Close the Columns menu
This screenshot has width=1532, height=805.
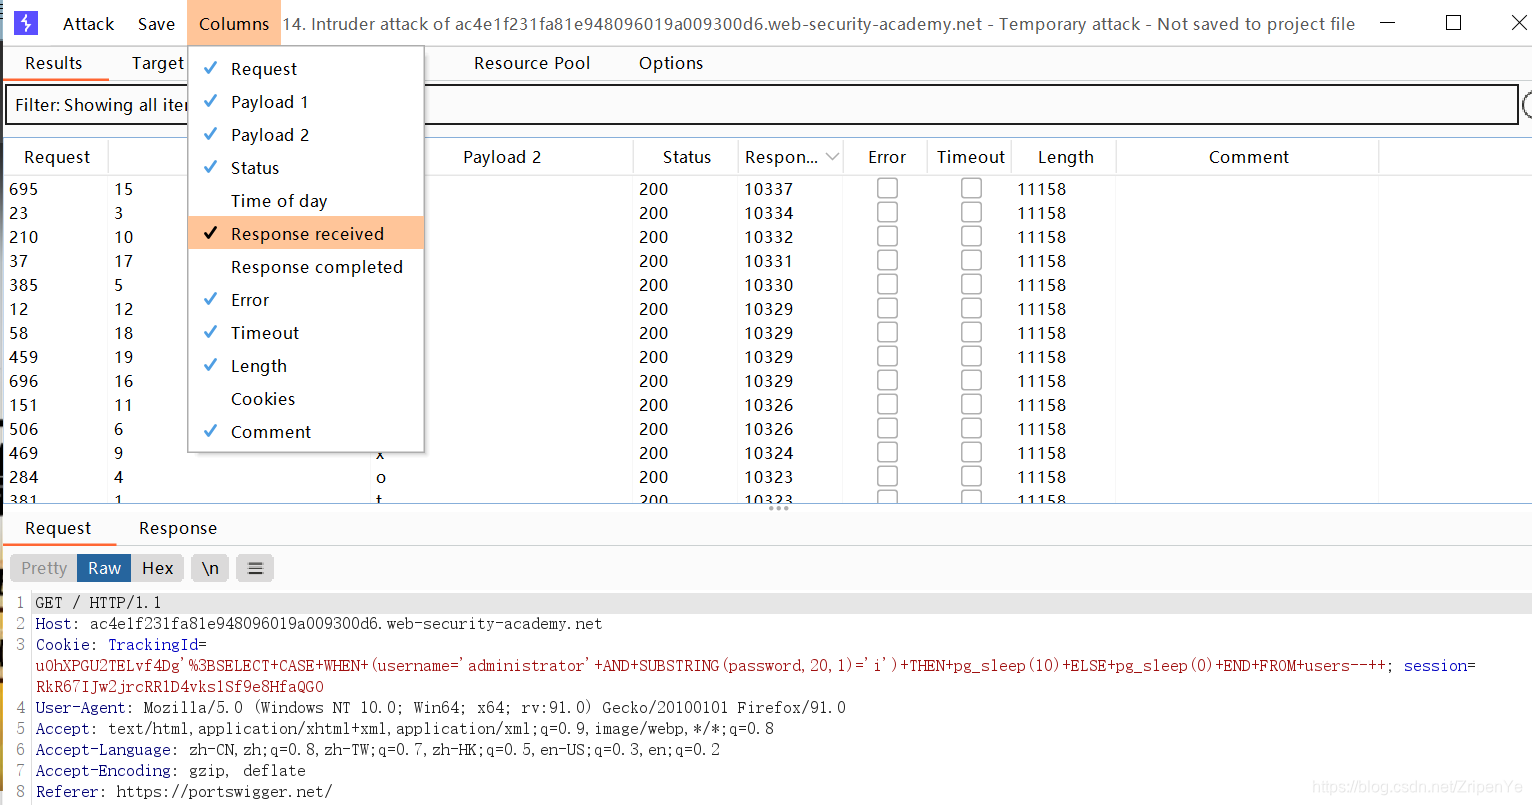234,24
